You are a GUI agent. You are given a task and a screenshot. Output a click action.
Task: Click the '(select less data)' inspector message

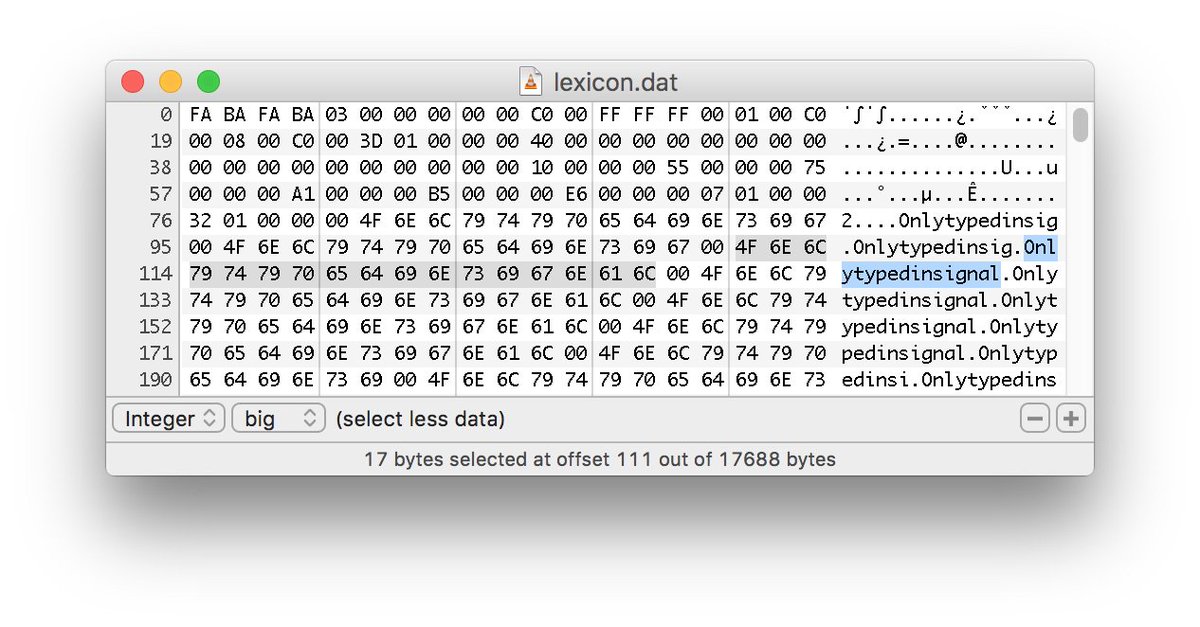tap(420, 419)
